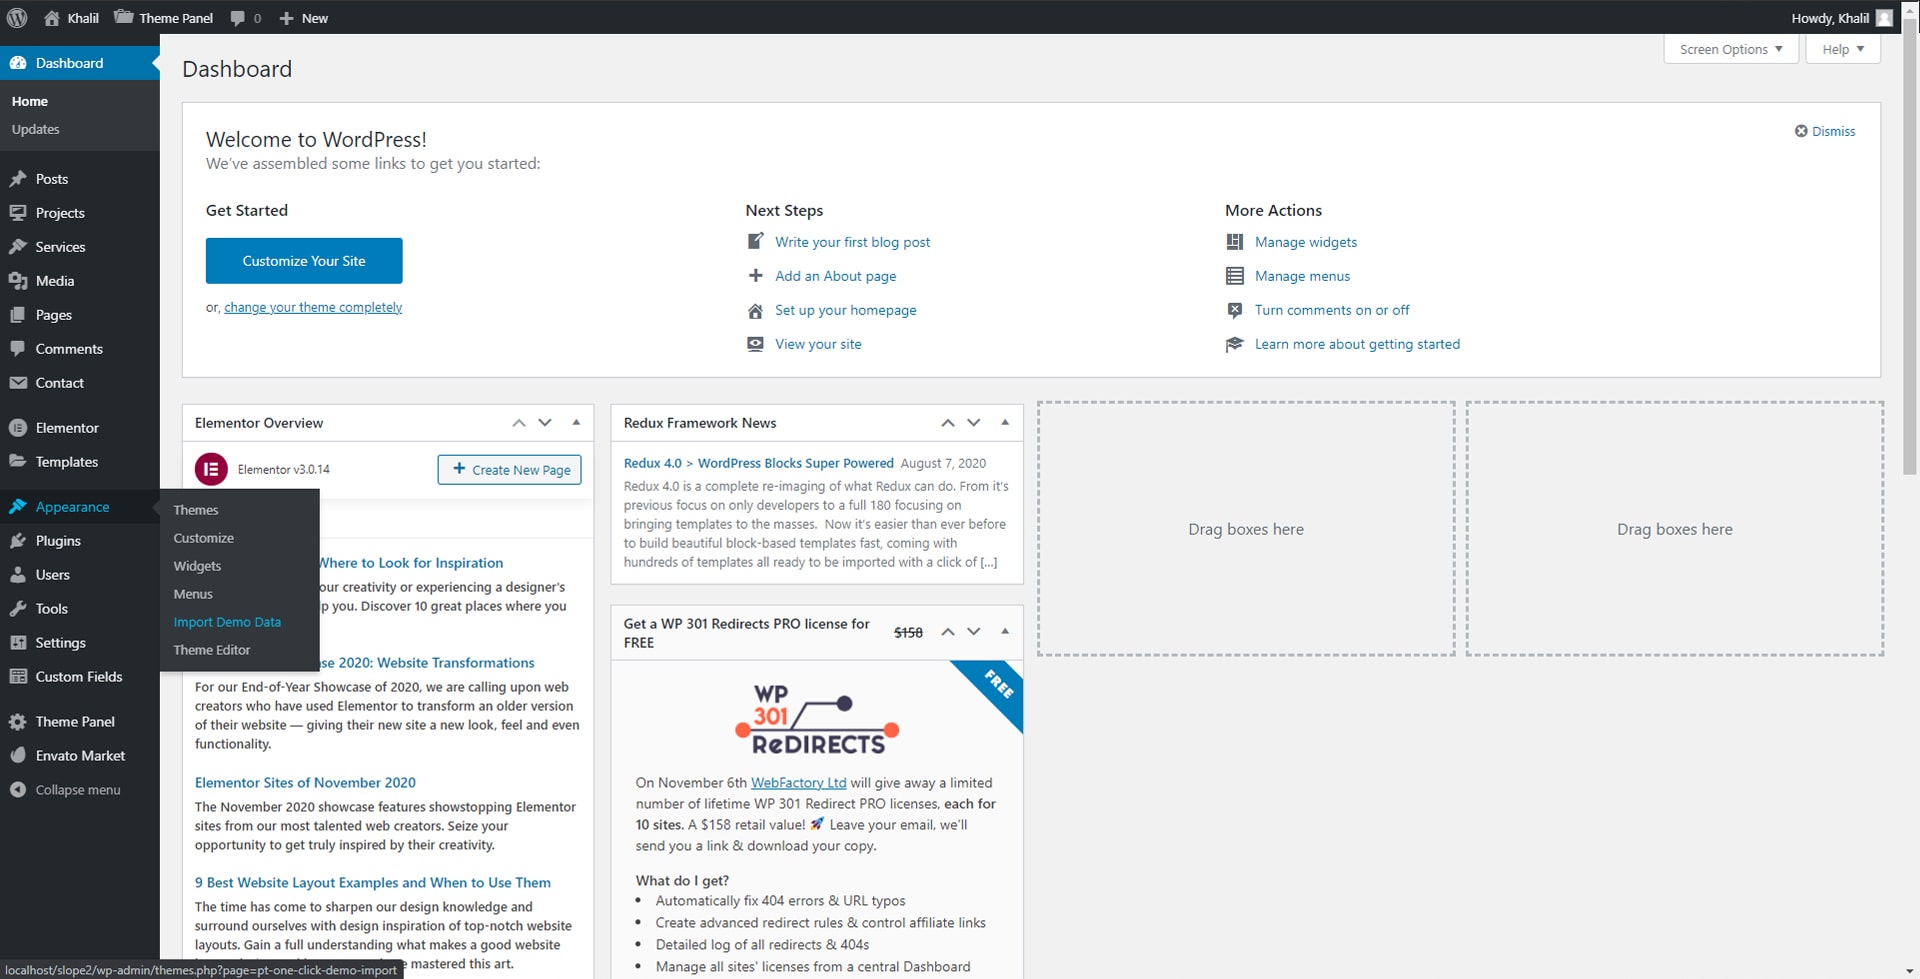Click the Dashboard gauge icon in sidebar
Viewport: 1920px width, 979px height.
click(18, 63)
